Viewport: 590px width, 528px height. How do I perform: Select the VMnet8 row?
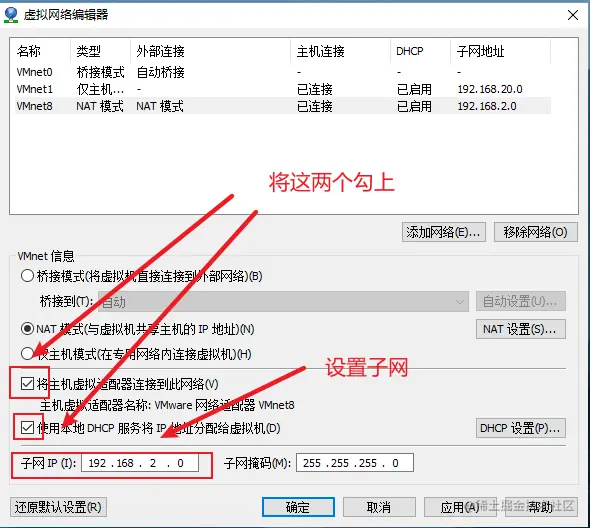tap(283, 106)
